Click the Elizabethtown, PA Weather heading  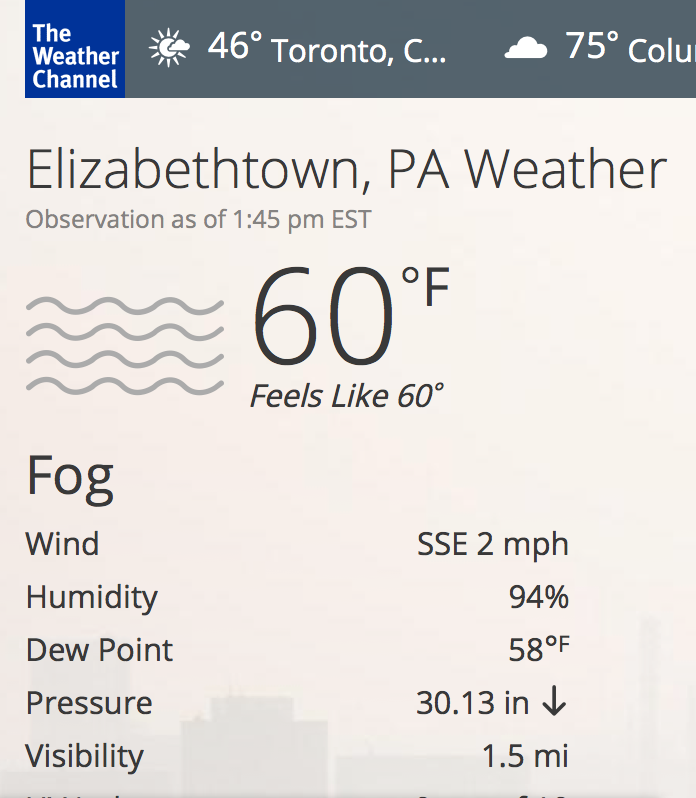click(346, 170)
